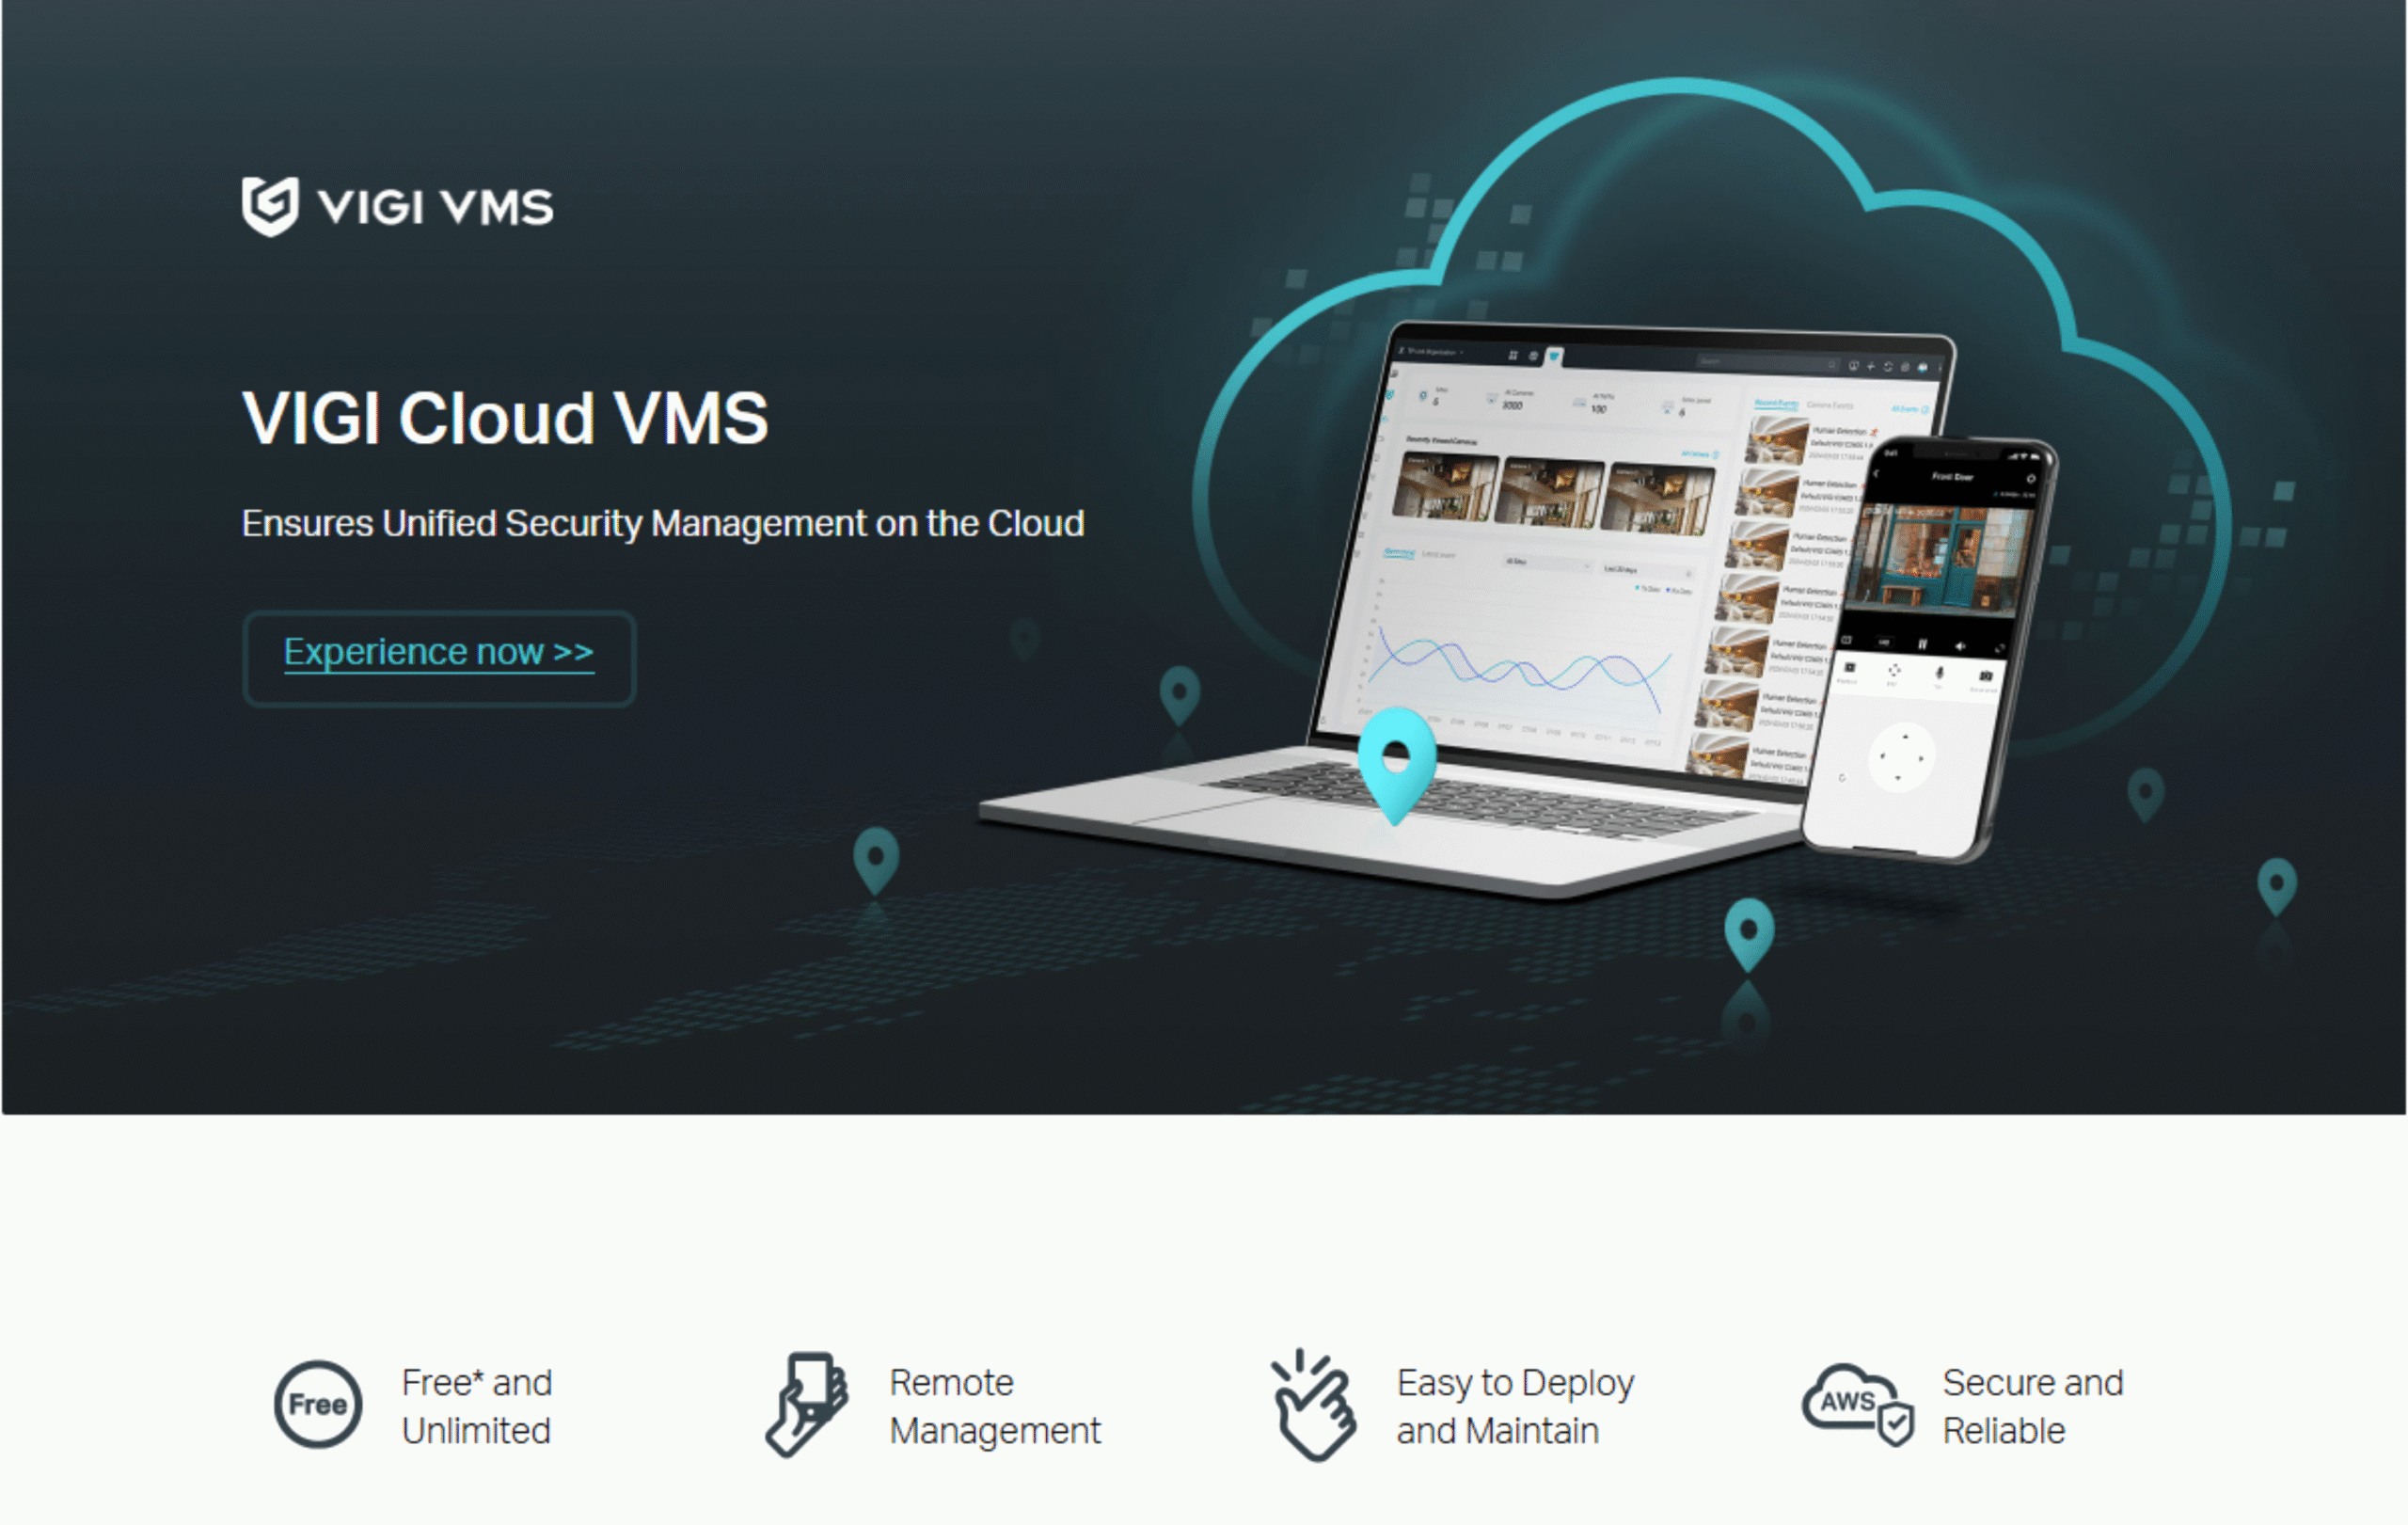Click the speaker icon on phone player
Viewport: 2408px width, 1525px height.
pos(1960,647)
